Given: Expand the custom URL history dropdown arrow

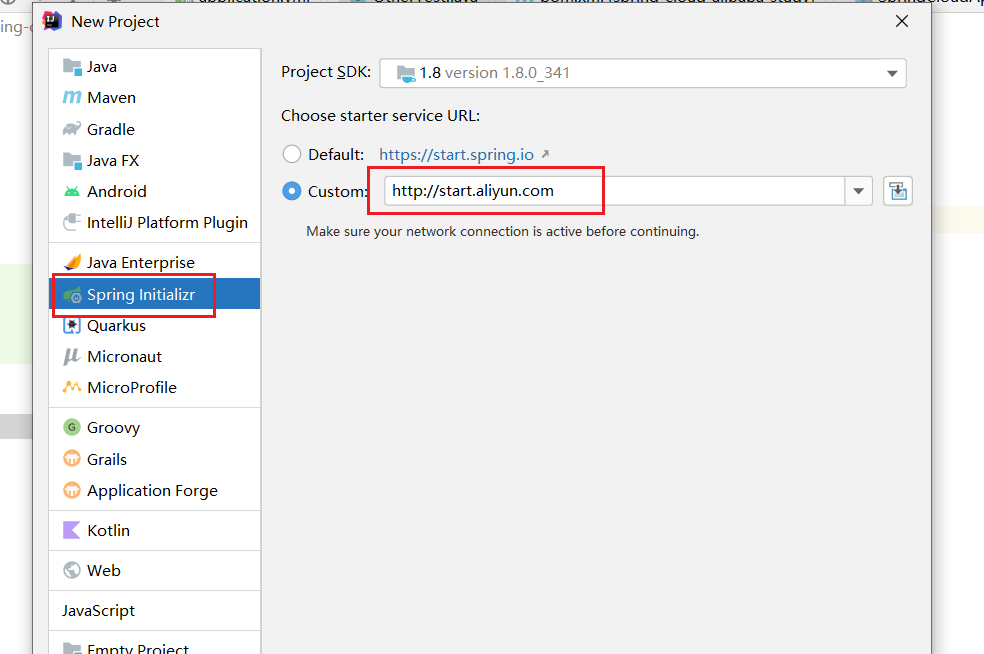Looking at the screenshot, I should (x=858, y=191).
